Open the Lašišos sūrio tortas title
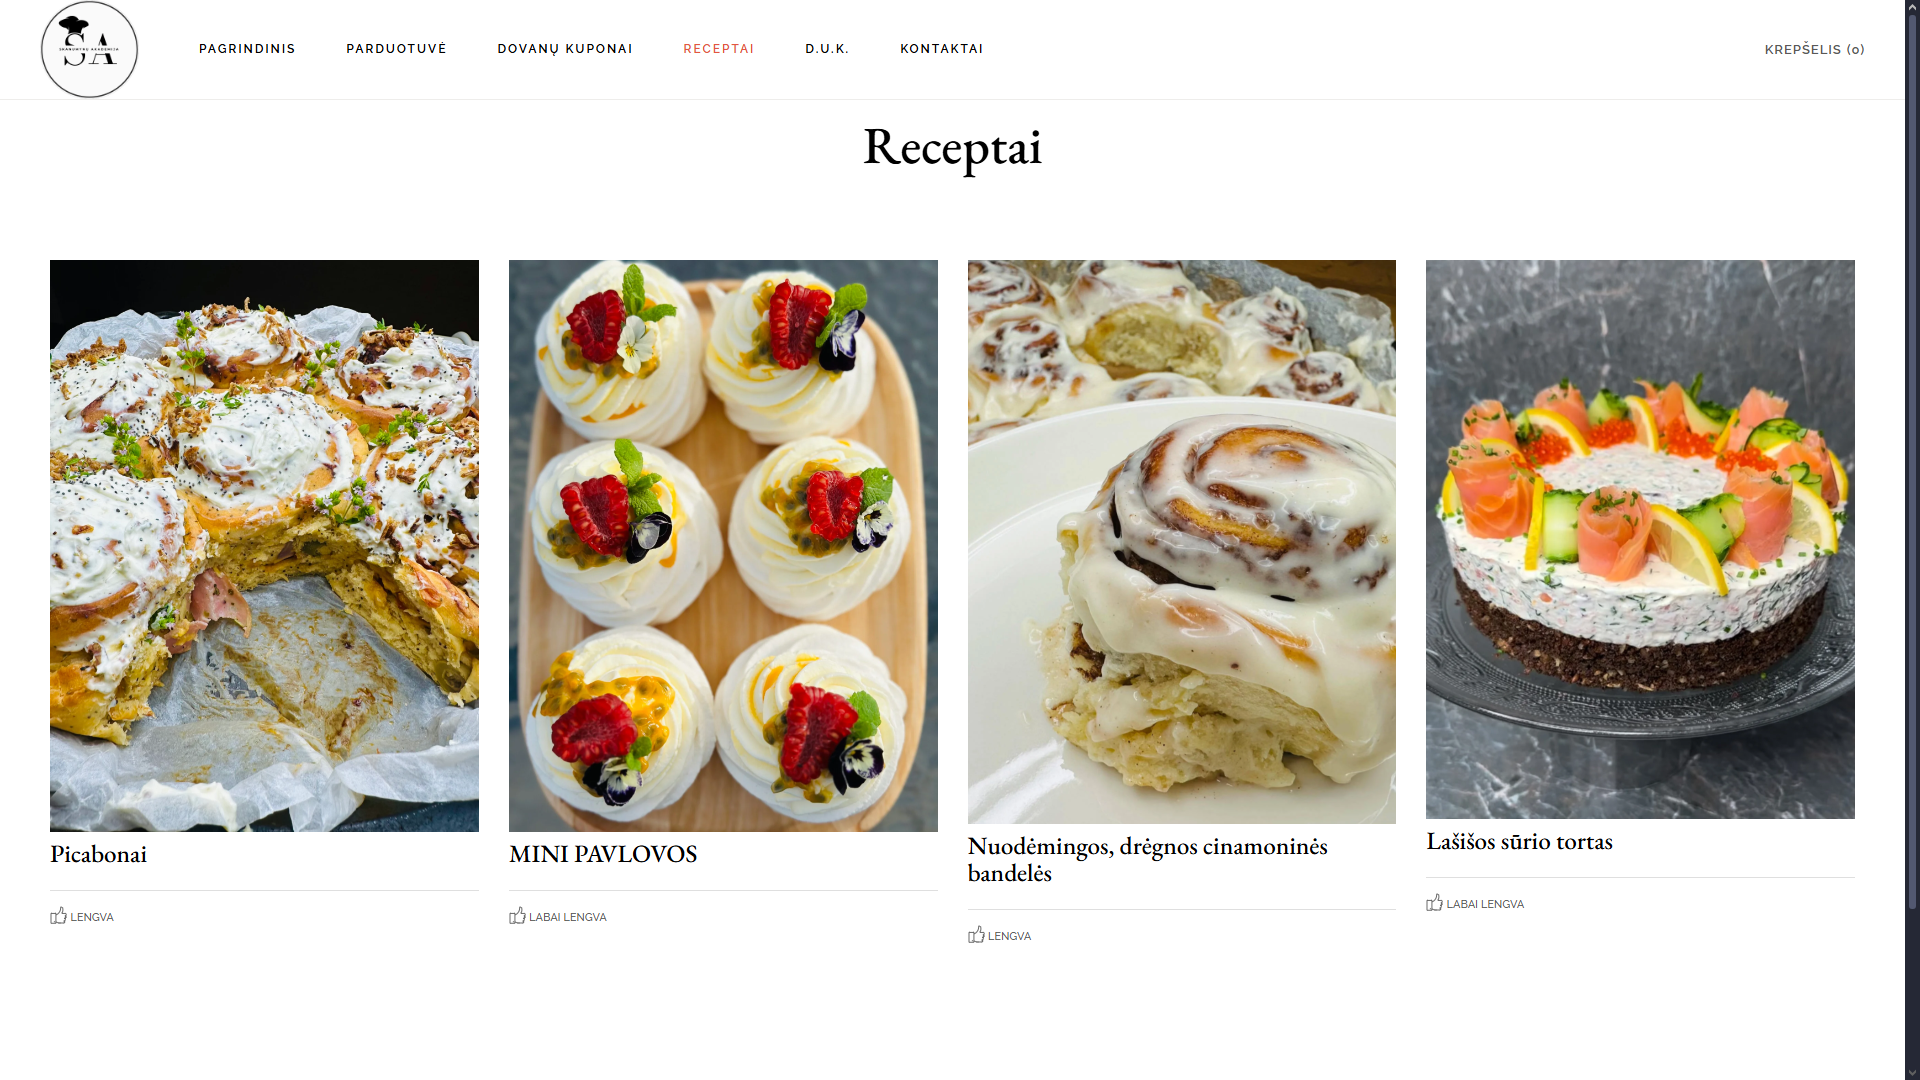Screen dimensions: 1920x1080 point(1519,841)
